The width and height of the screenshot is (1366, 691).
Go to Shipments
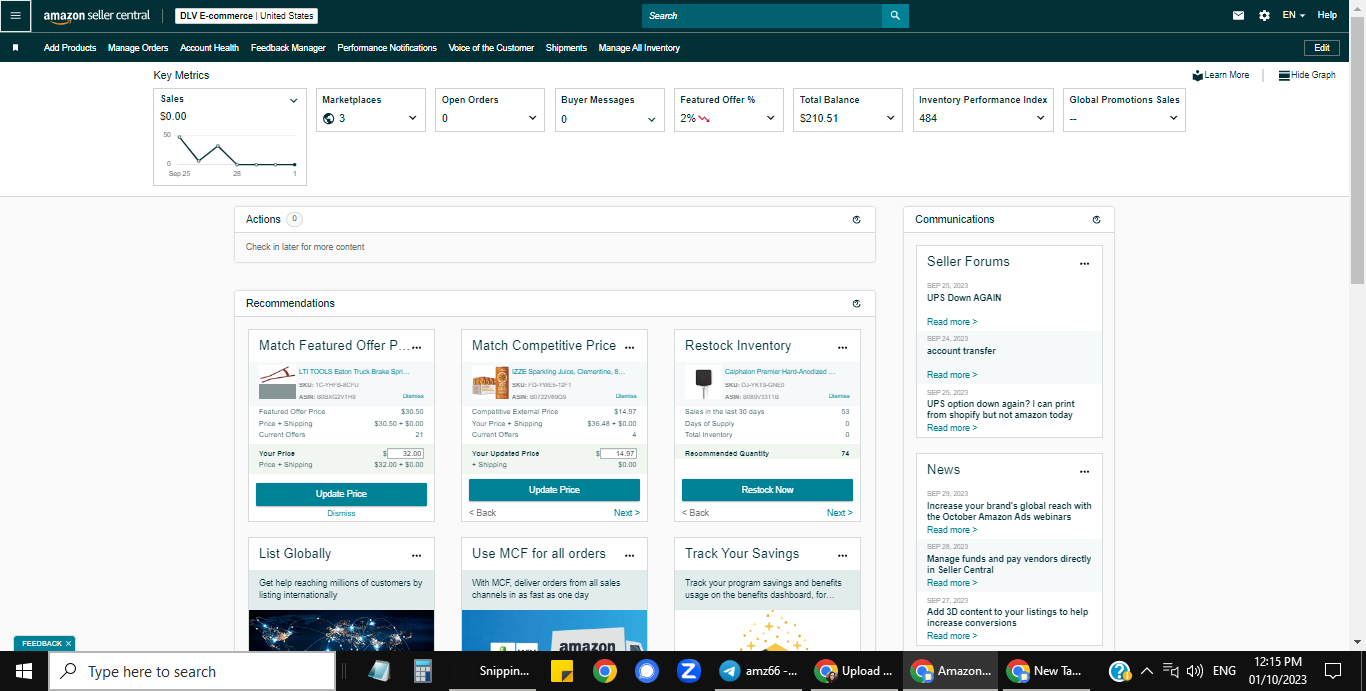[x=566, y=48]
